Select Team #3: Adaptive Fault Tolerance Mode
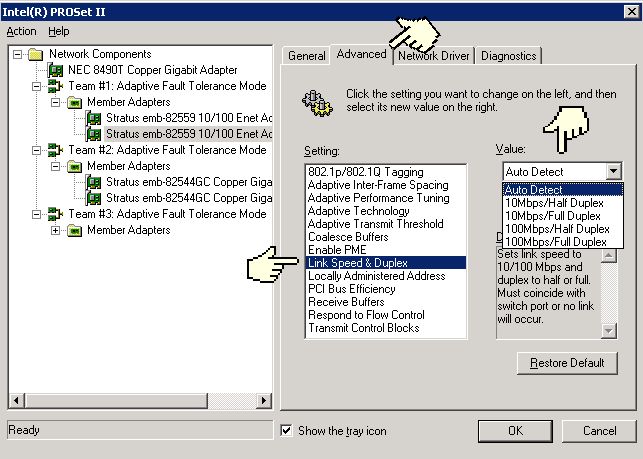The image size is (643, 459). pyautogui.click(x=167, y=214)
